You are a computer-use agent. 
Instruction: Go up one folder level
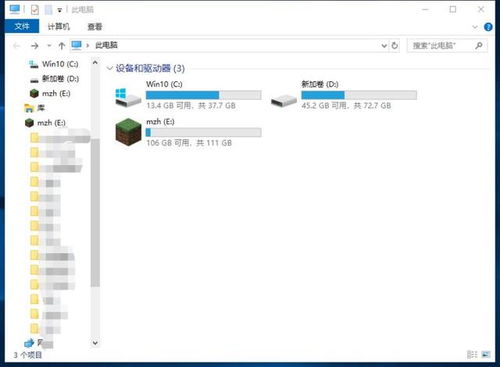coord(62,46)
